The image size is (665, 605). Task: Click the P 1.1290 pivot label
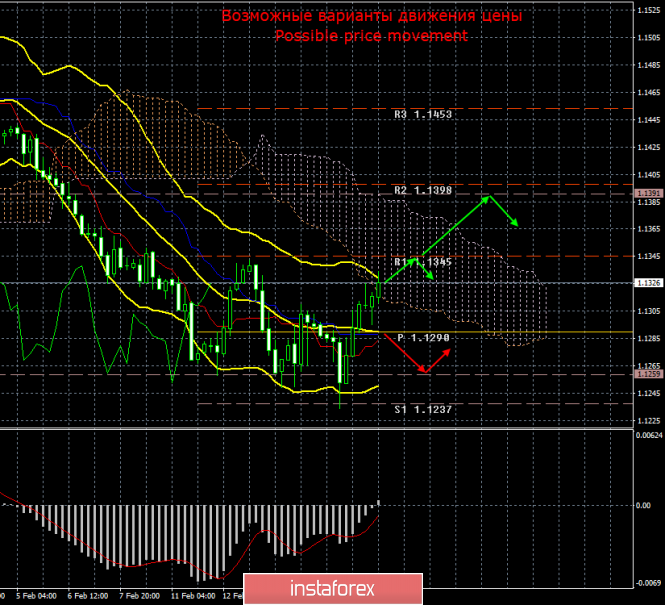[423, 338]
